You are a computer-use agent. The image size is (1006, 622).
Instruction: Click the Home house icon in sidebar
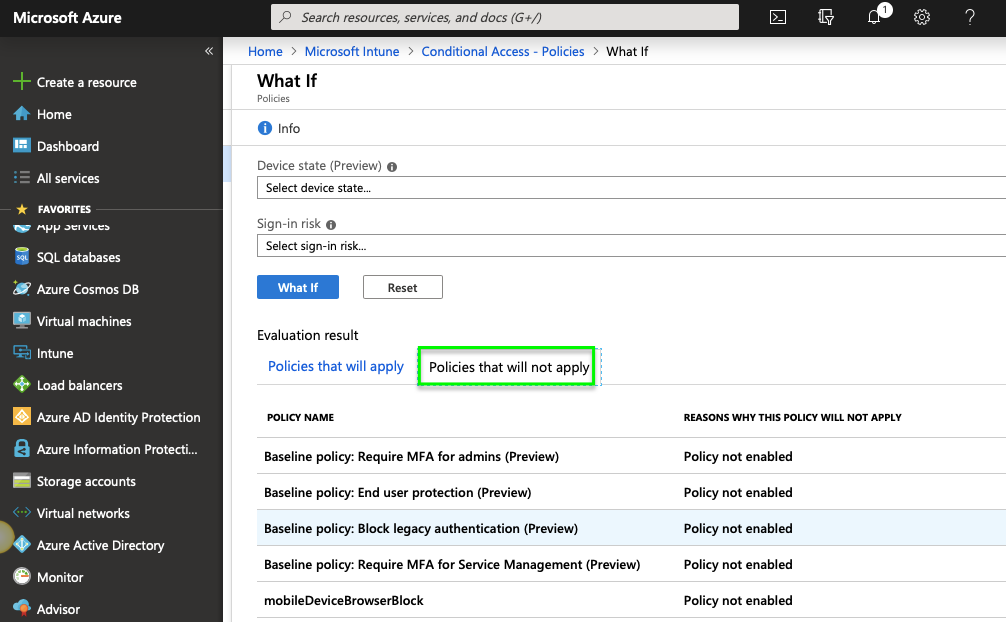click(x=22, y=114)
